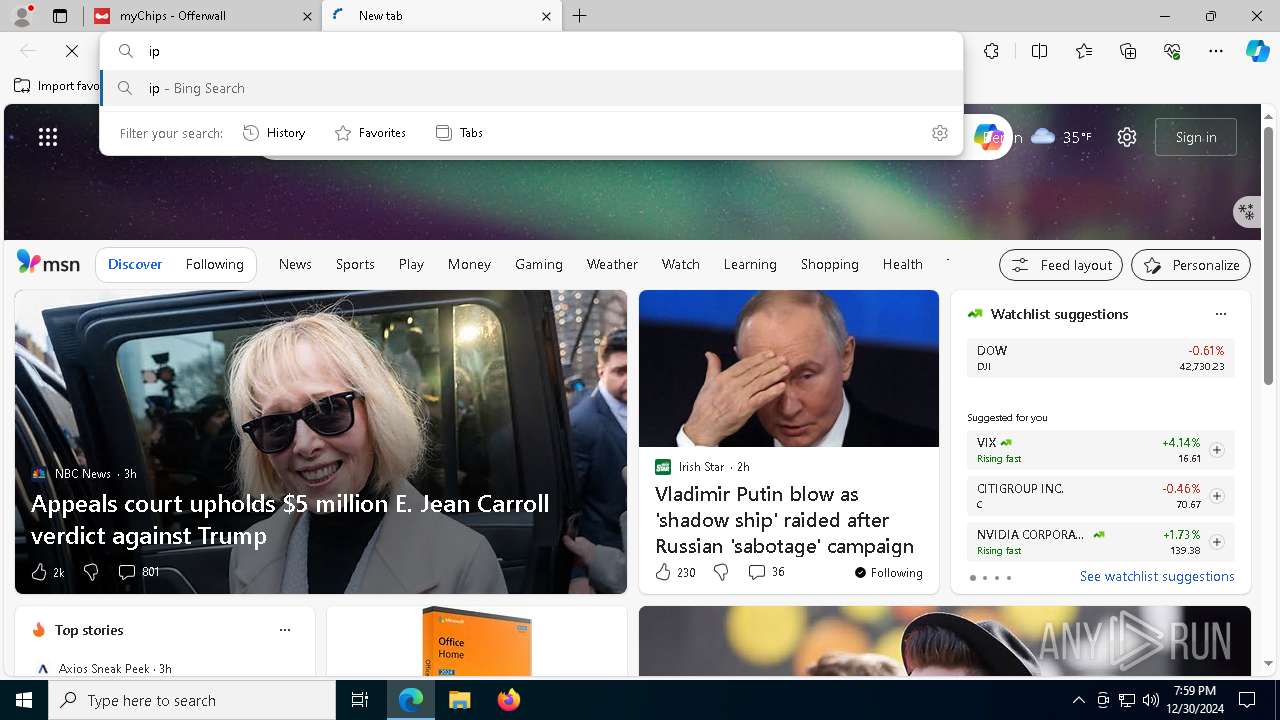The height and width of the screenshot is (720, 1280).
Task: Add Citigroup Inc. to watchlist
Action: [x=1216, y=496]
